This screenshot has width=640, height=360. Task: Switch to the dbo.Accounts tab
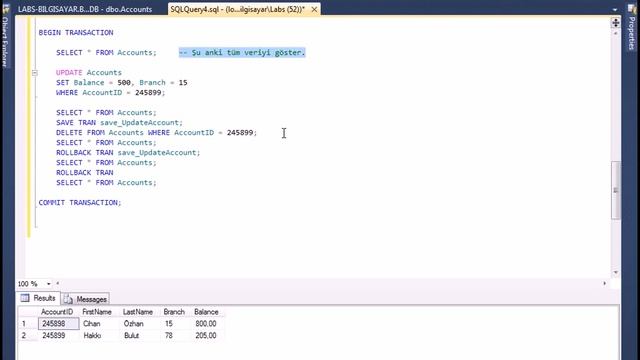click(x=84, y=9)
